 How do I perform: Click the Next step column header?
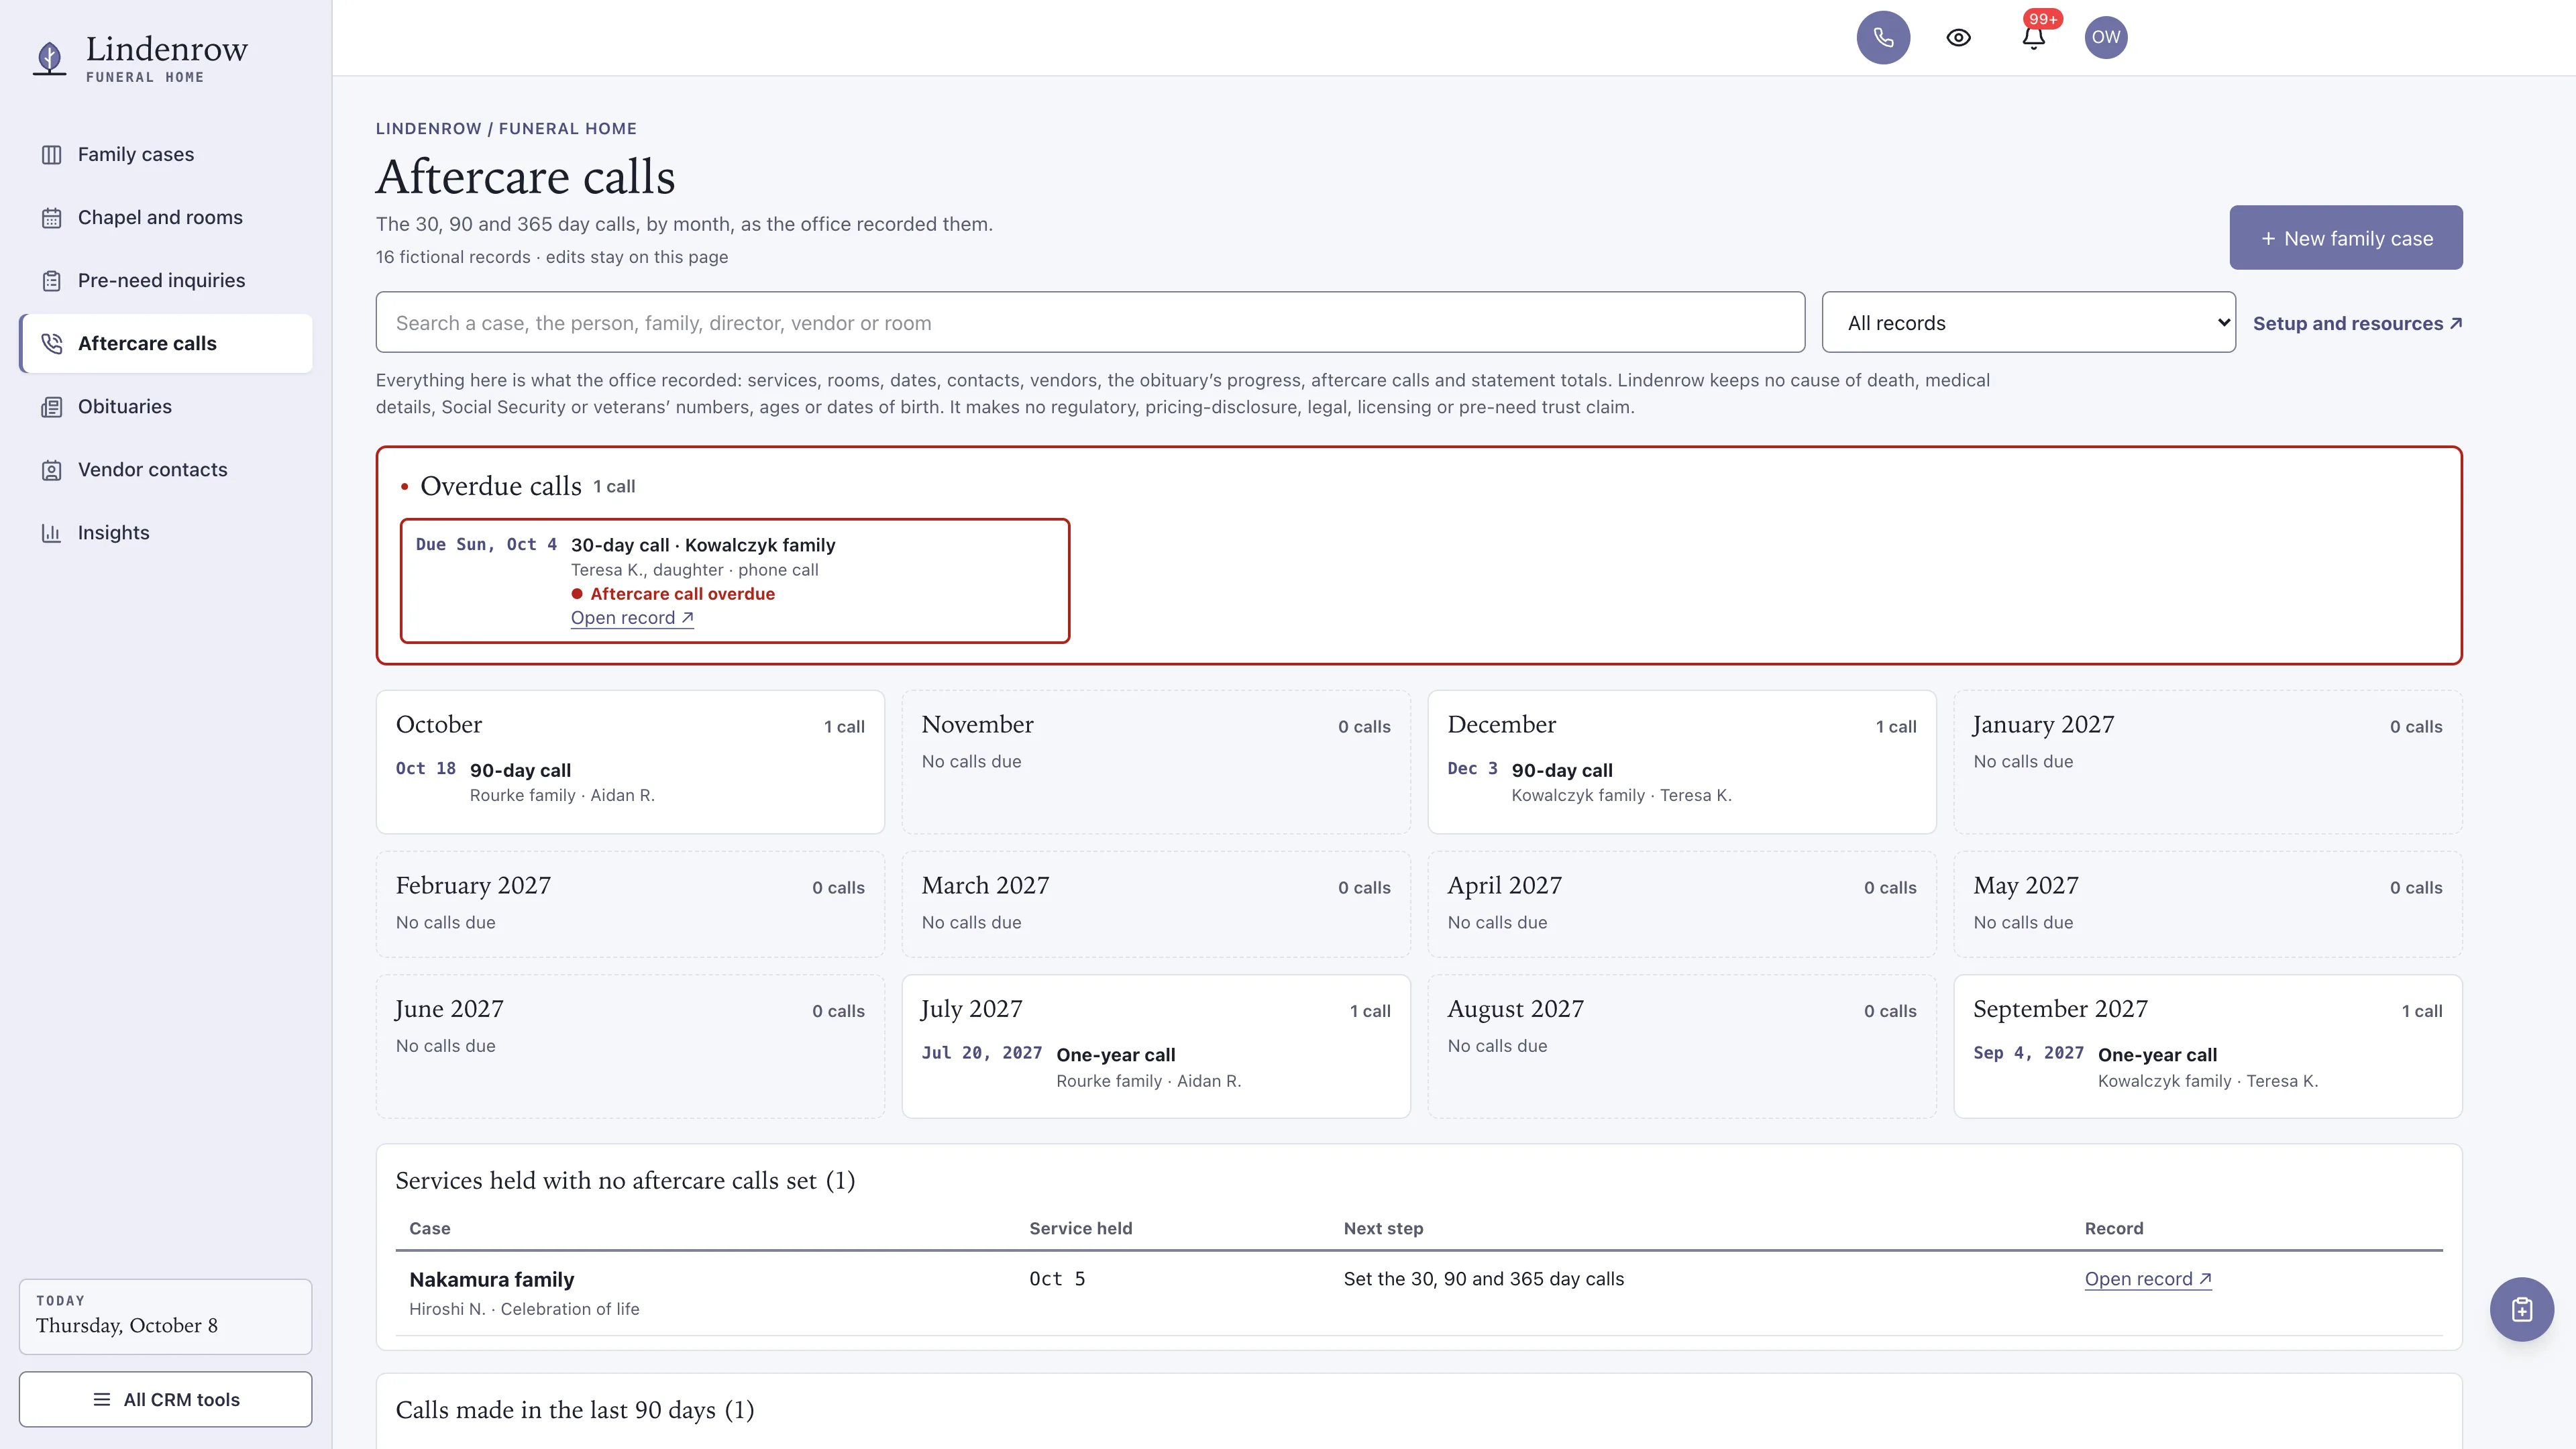(x=1383, y=1229)
